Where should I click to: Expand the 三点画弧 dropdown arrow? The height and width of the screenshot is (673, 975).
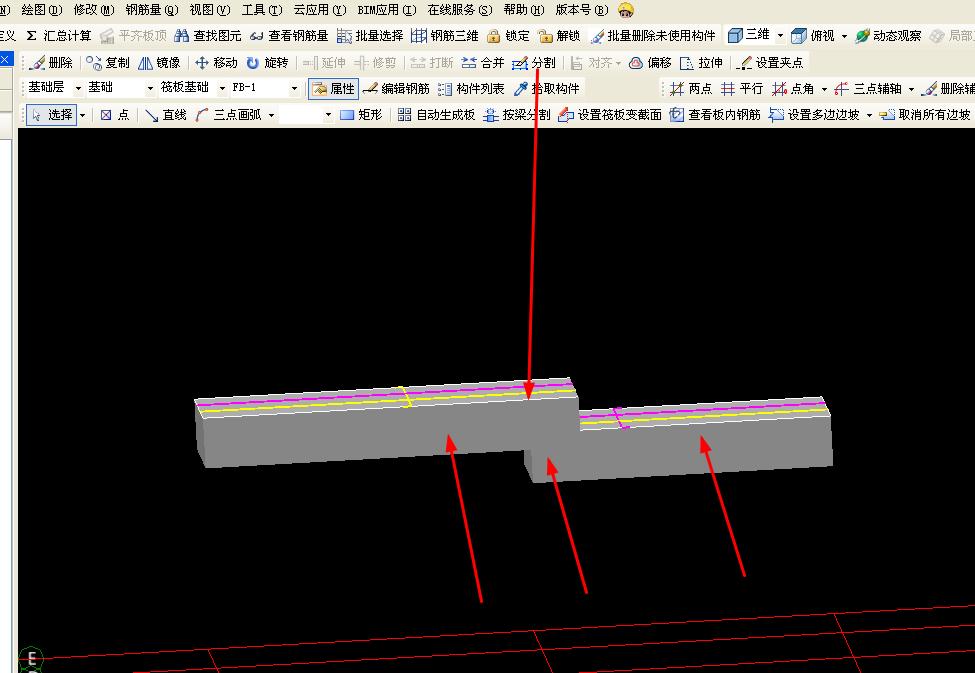[x=271, y=115]
